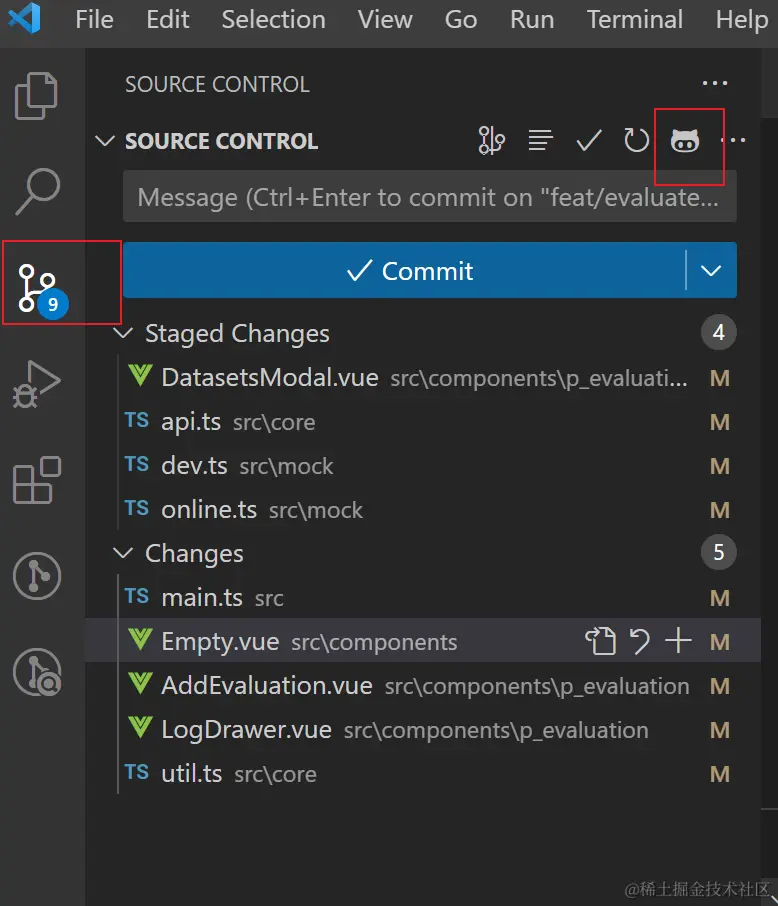Open the Search view icon

point(38,191)
